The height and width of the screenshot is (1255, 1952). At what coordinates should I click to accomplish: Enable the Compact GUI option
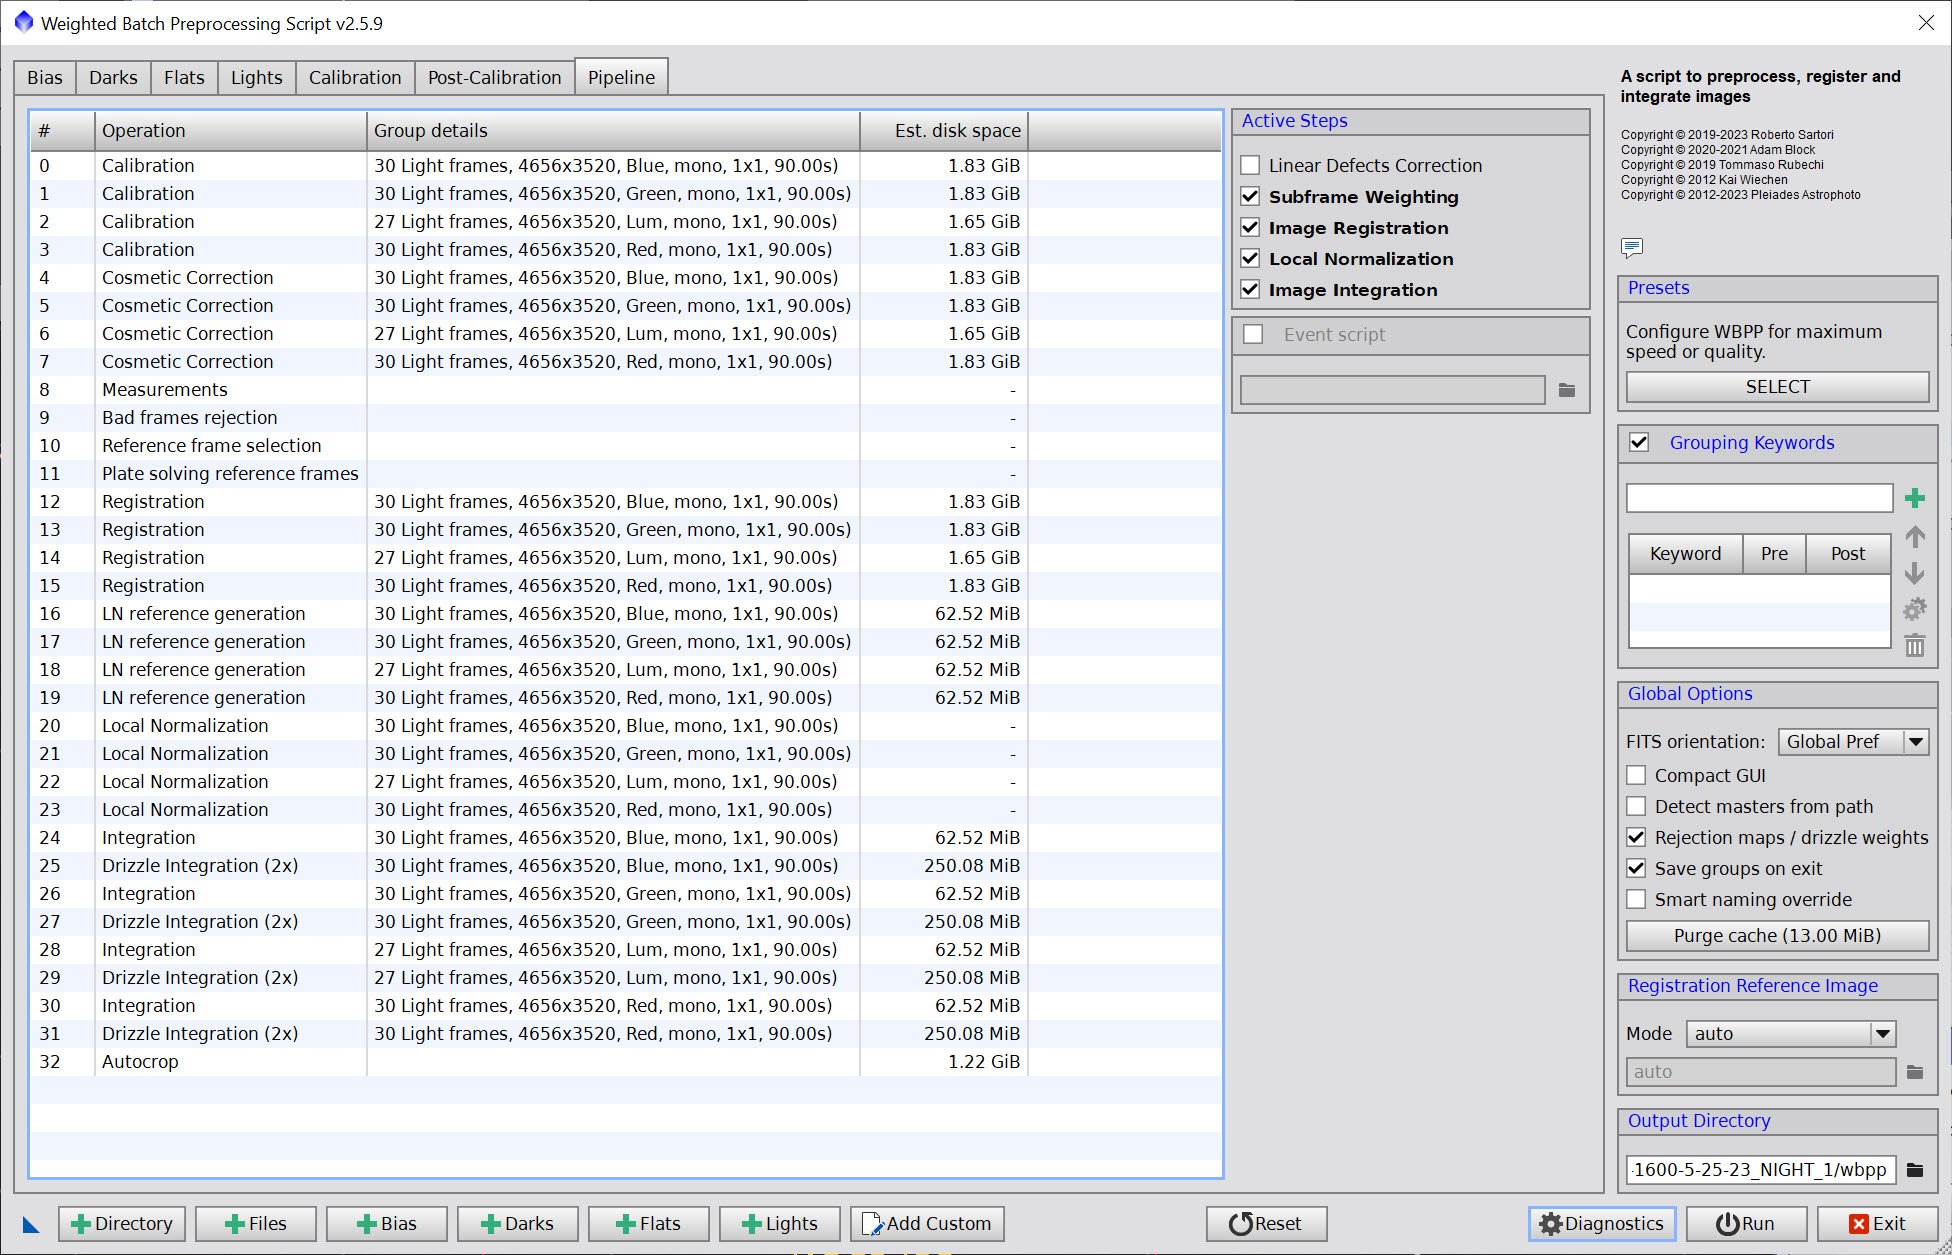[1636, 775]
